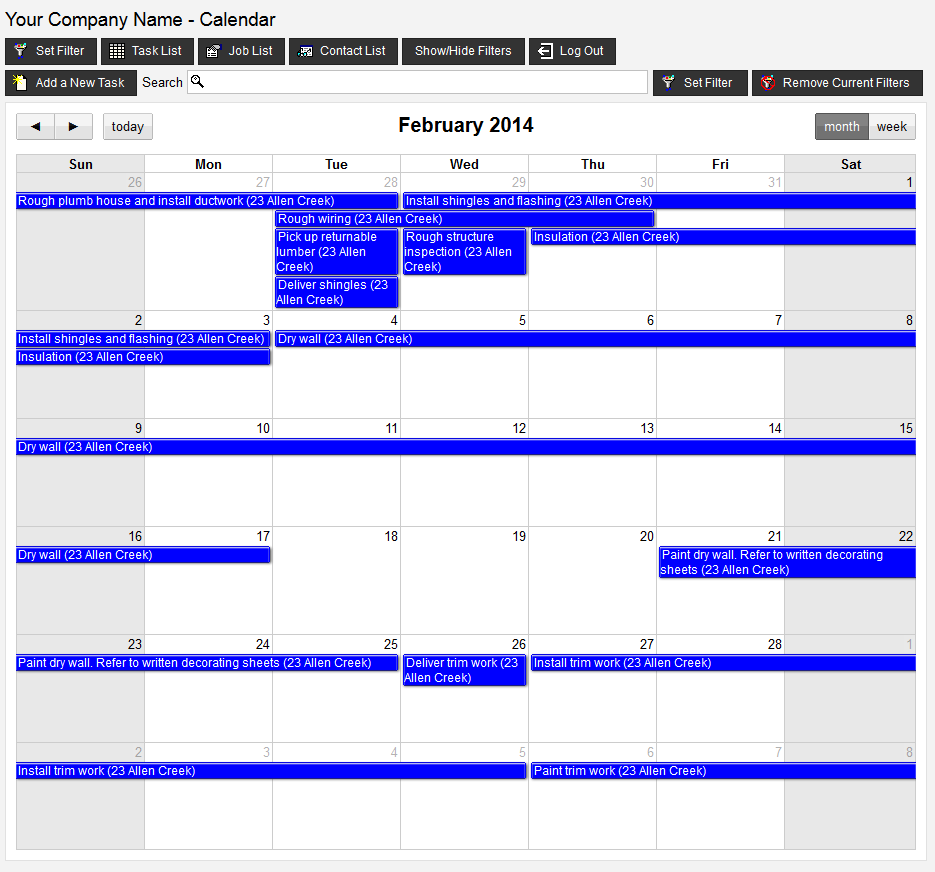Select the month view tab
The height and width of the screenshot is (872, 935).
tap(841, 126)
